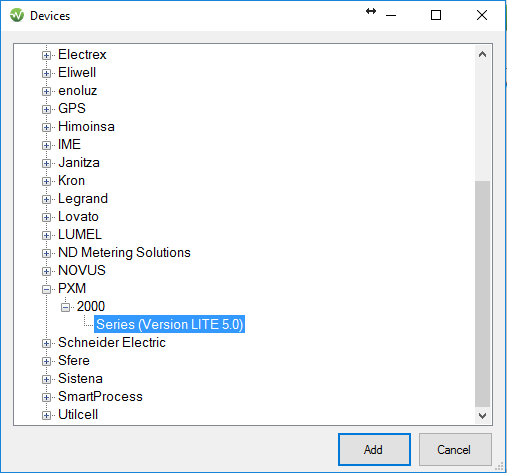Expand the ND Metering Solutions node
The image size is (507, 473).
(x=46, y=253)
